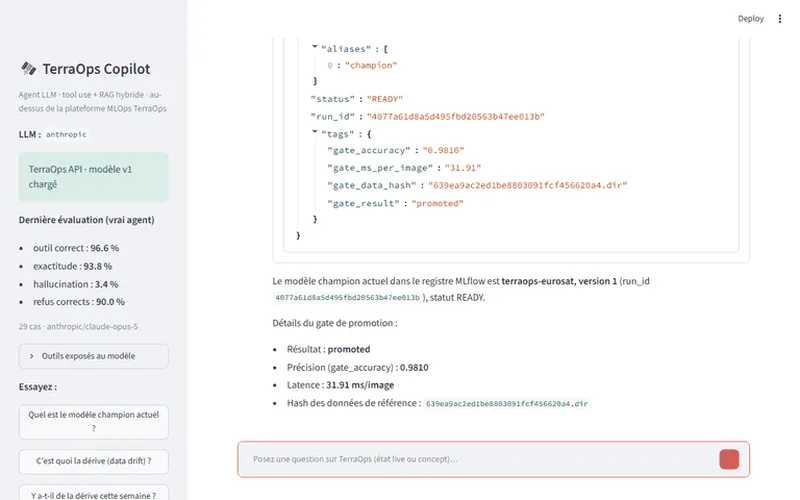The height and width of the screenshot is (500, 800).
Task: Collapse the "tags" JSON object arrow
Action: point(315,132)
